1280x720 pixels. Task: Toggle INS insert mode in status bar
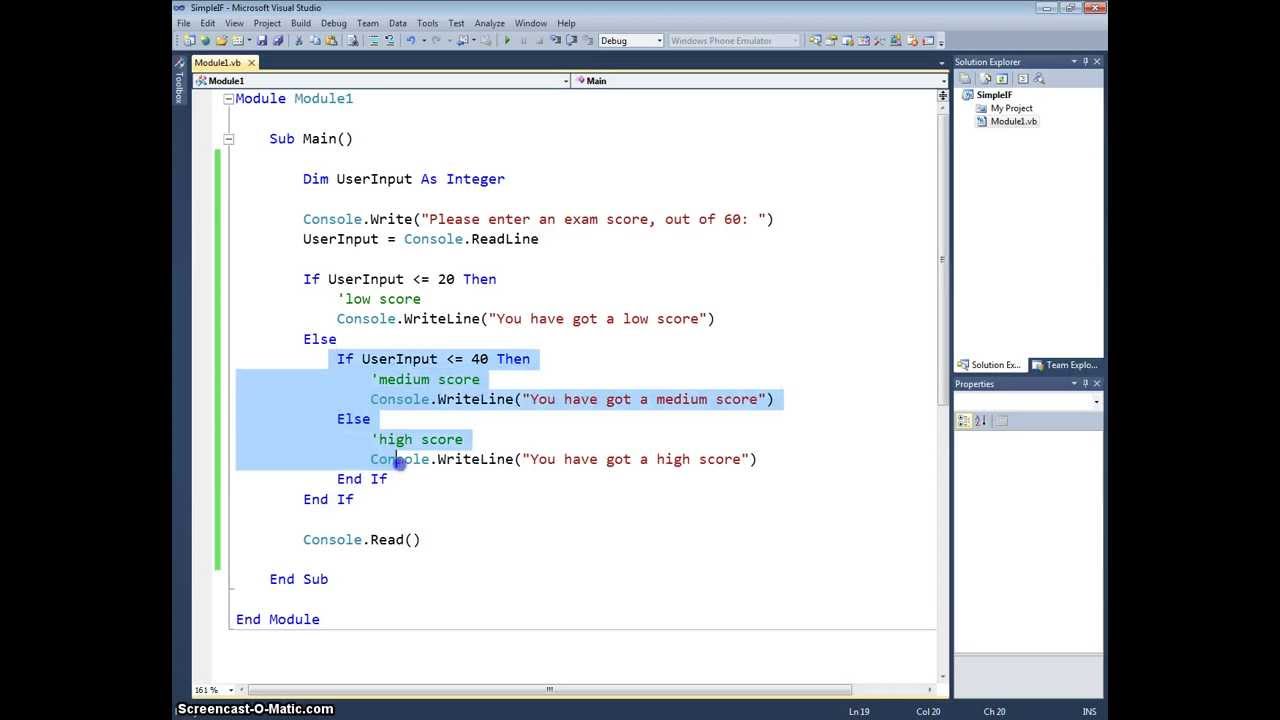coord(1090,712)
